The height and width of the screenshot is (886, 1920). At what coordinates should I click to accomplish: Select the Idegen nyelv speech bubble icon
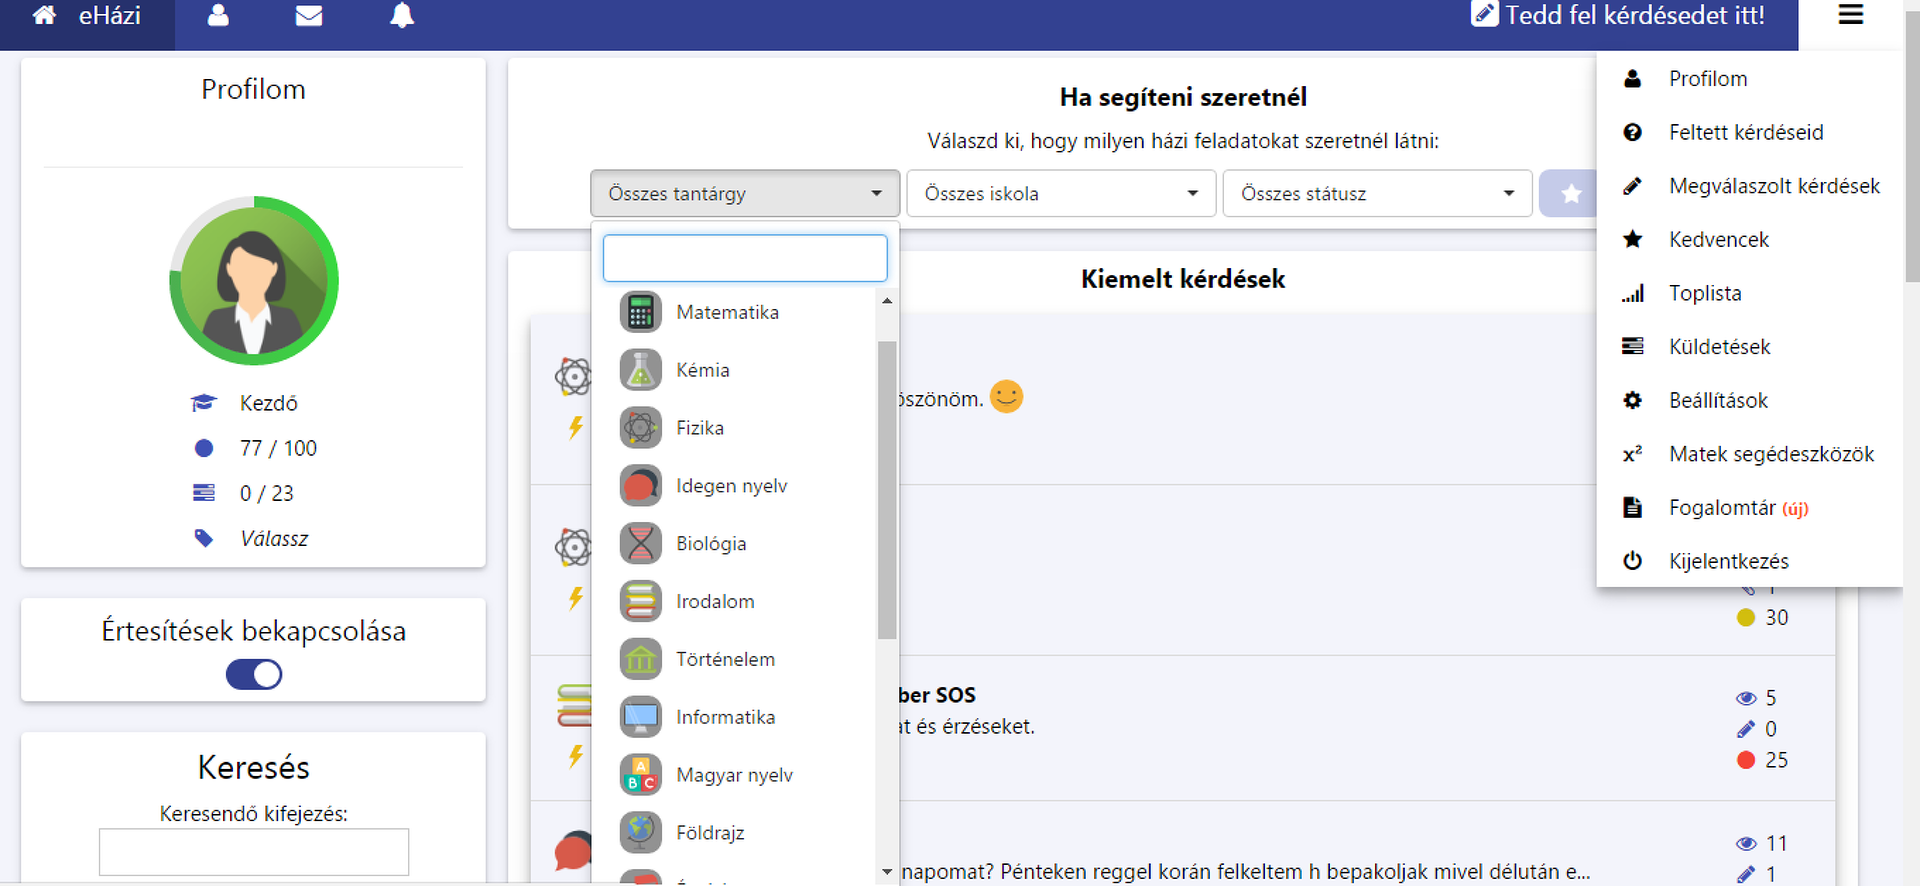tap(640, 486)
